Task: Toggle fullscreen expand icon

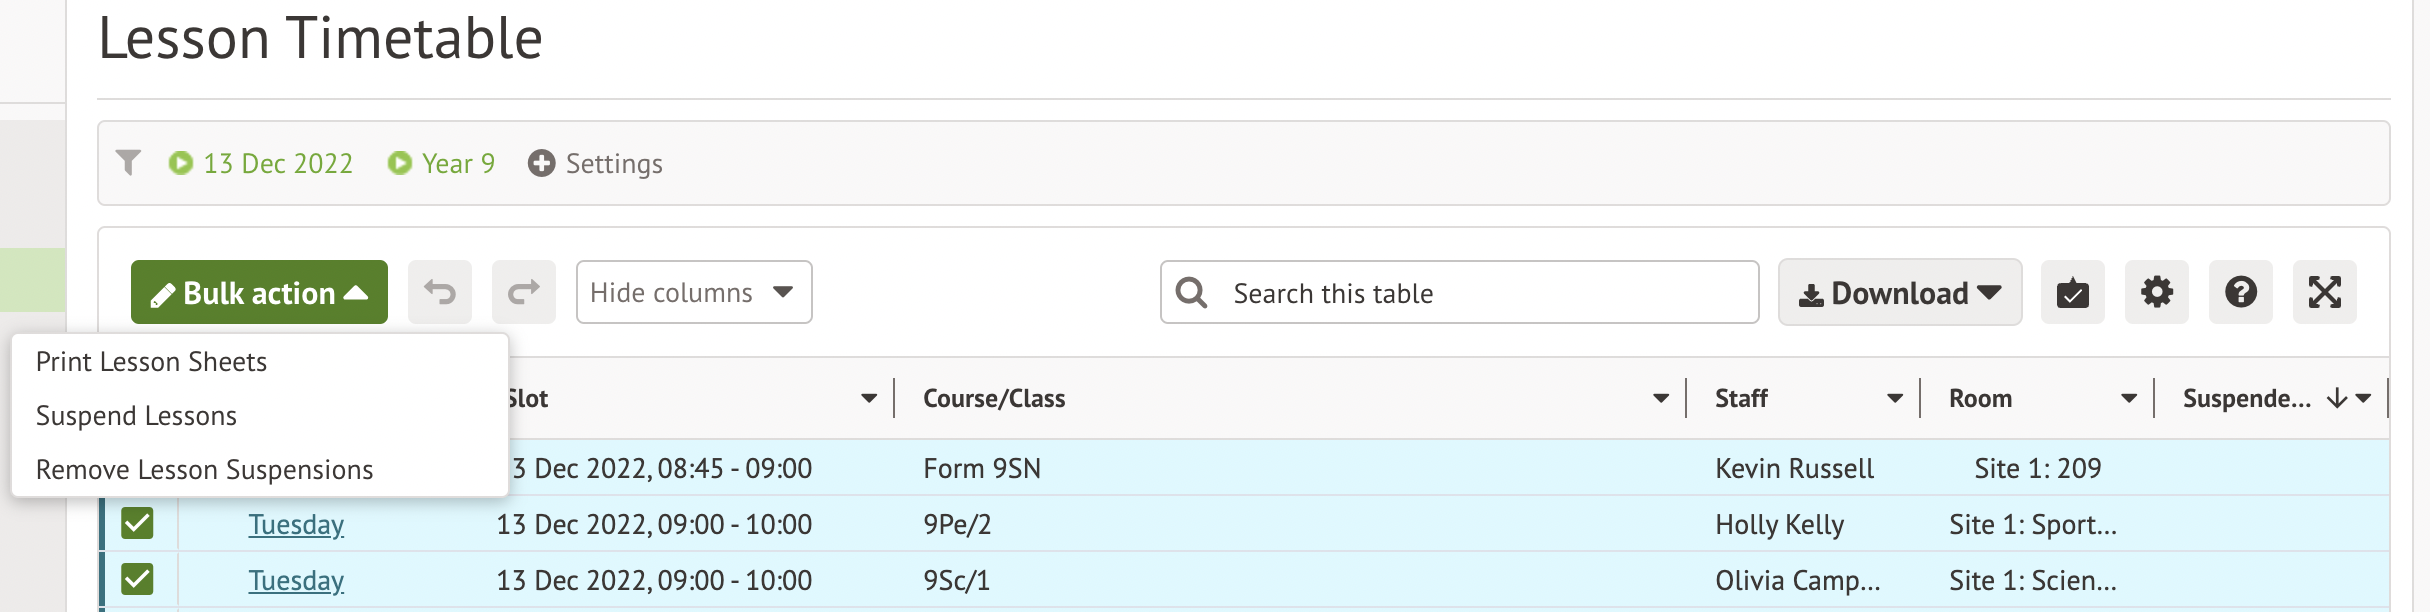Action: pos(2324,292)
